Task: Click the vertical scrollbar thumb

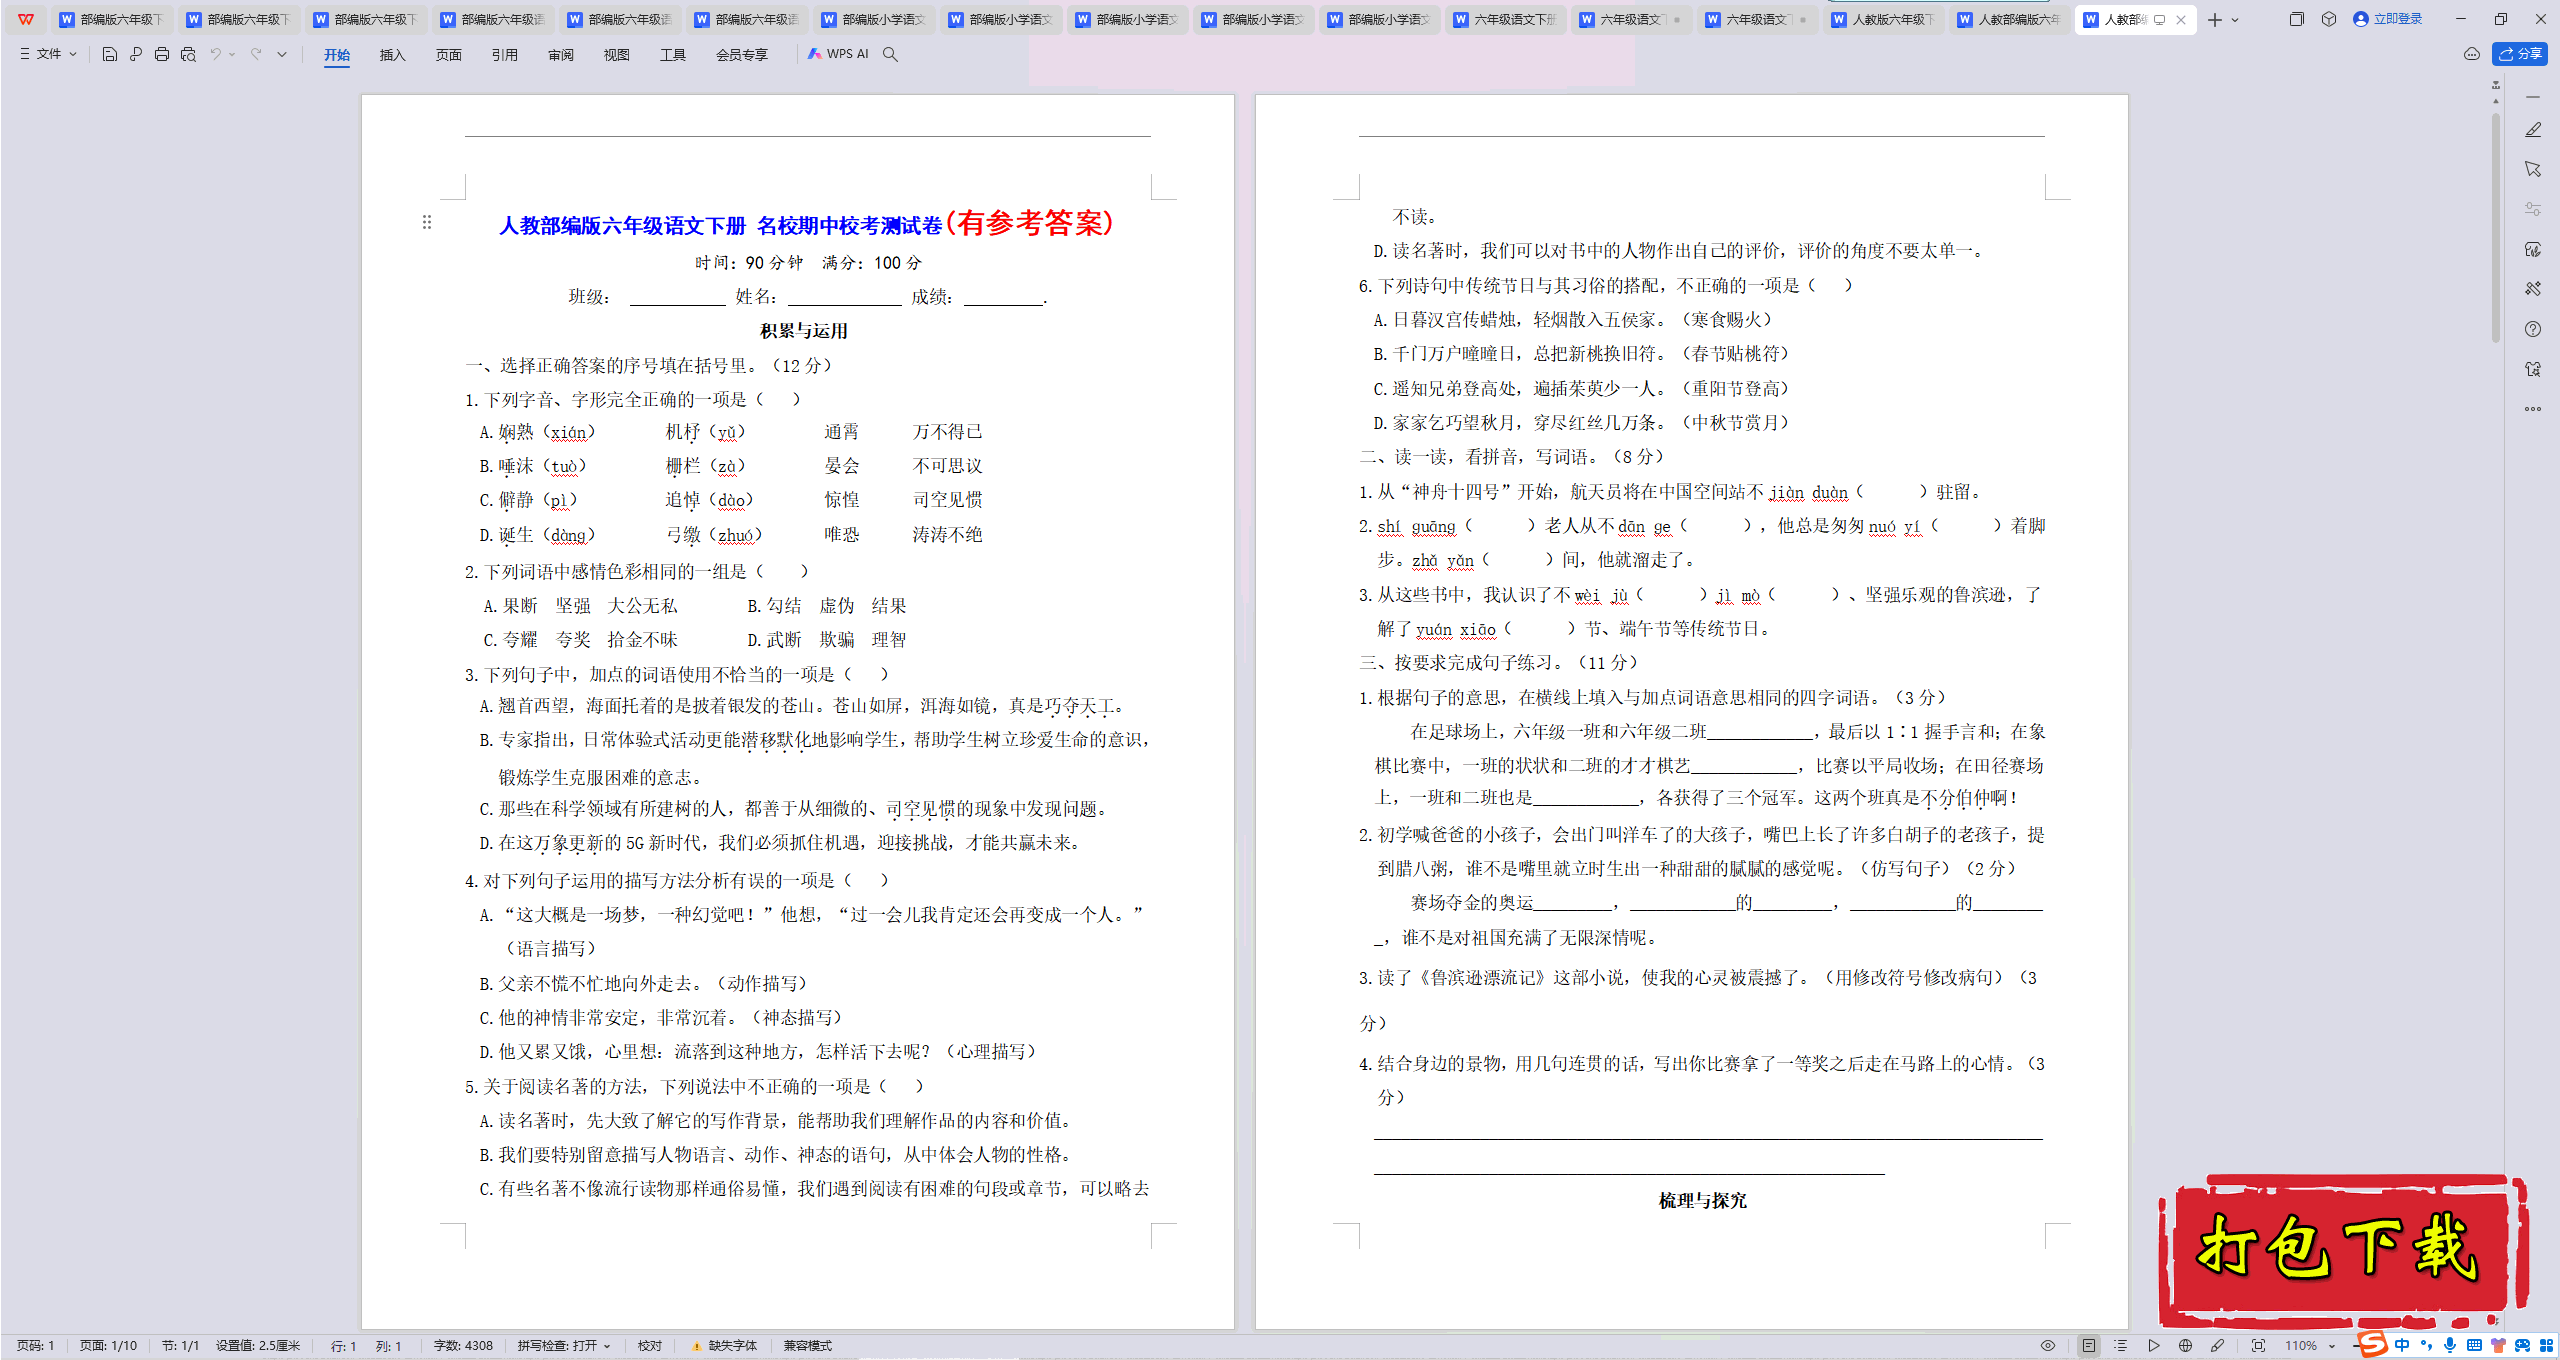Action: pyautogui.click(x=2495, y=228)
